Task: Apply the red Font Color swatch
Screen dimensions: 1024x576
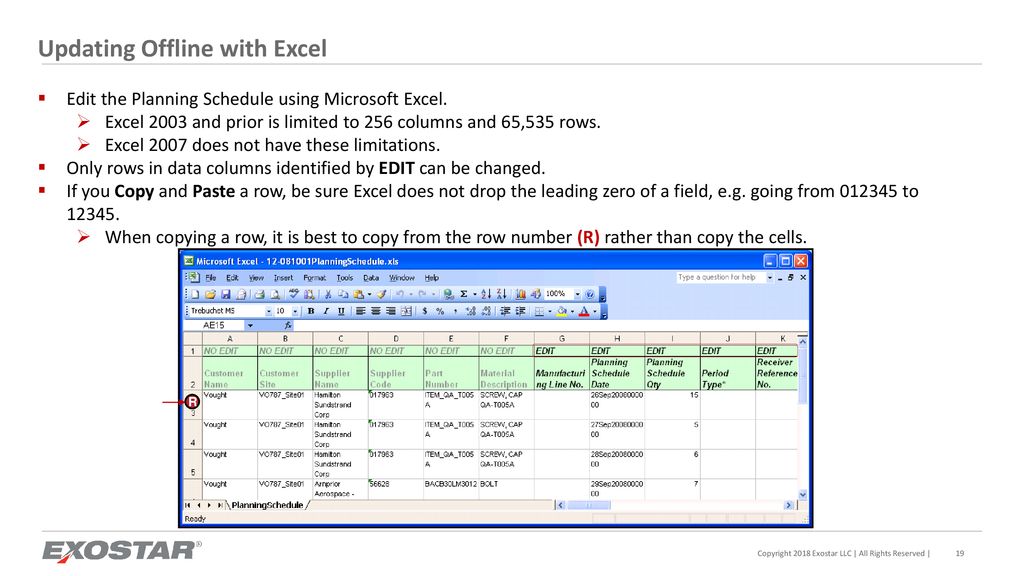Action: click(584, 312)
